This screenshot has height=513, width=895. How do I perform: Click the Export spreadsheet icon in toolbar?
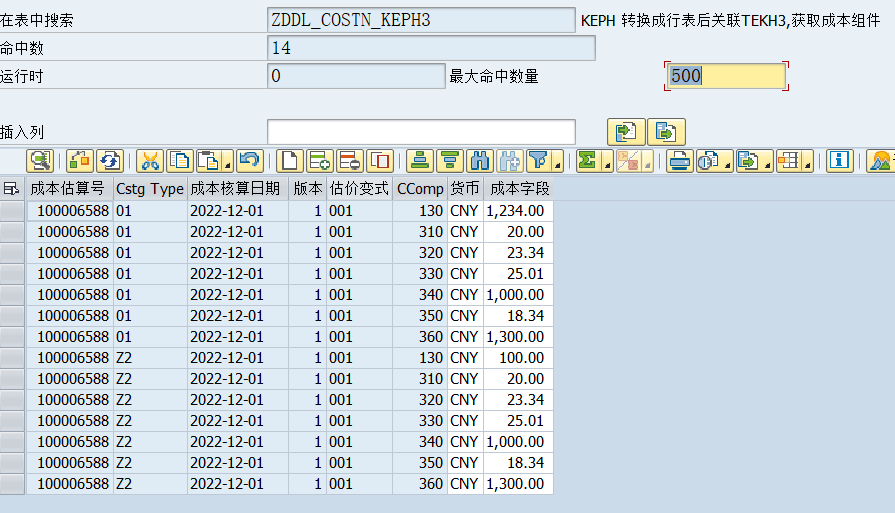[x=748, y=161]
